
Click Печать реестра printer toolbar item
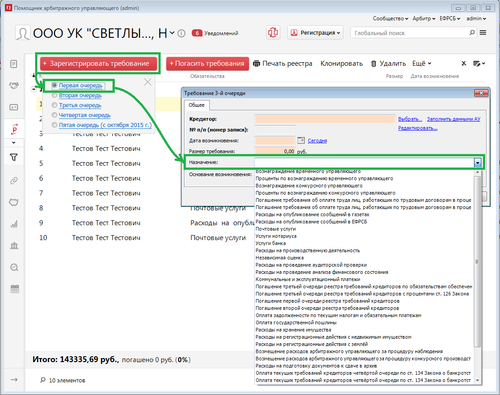[283, 63]
